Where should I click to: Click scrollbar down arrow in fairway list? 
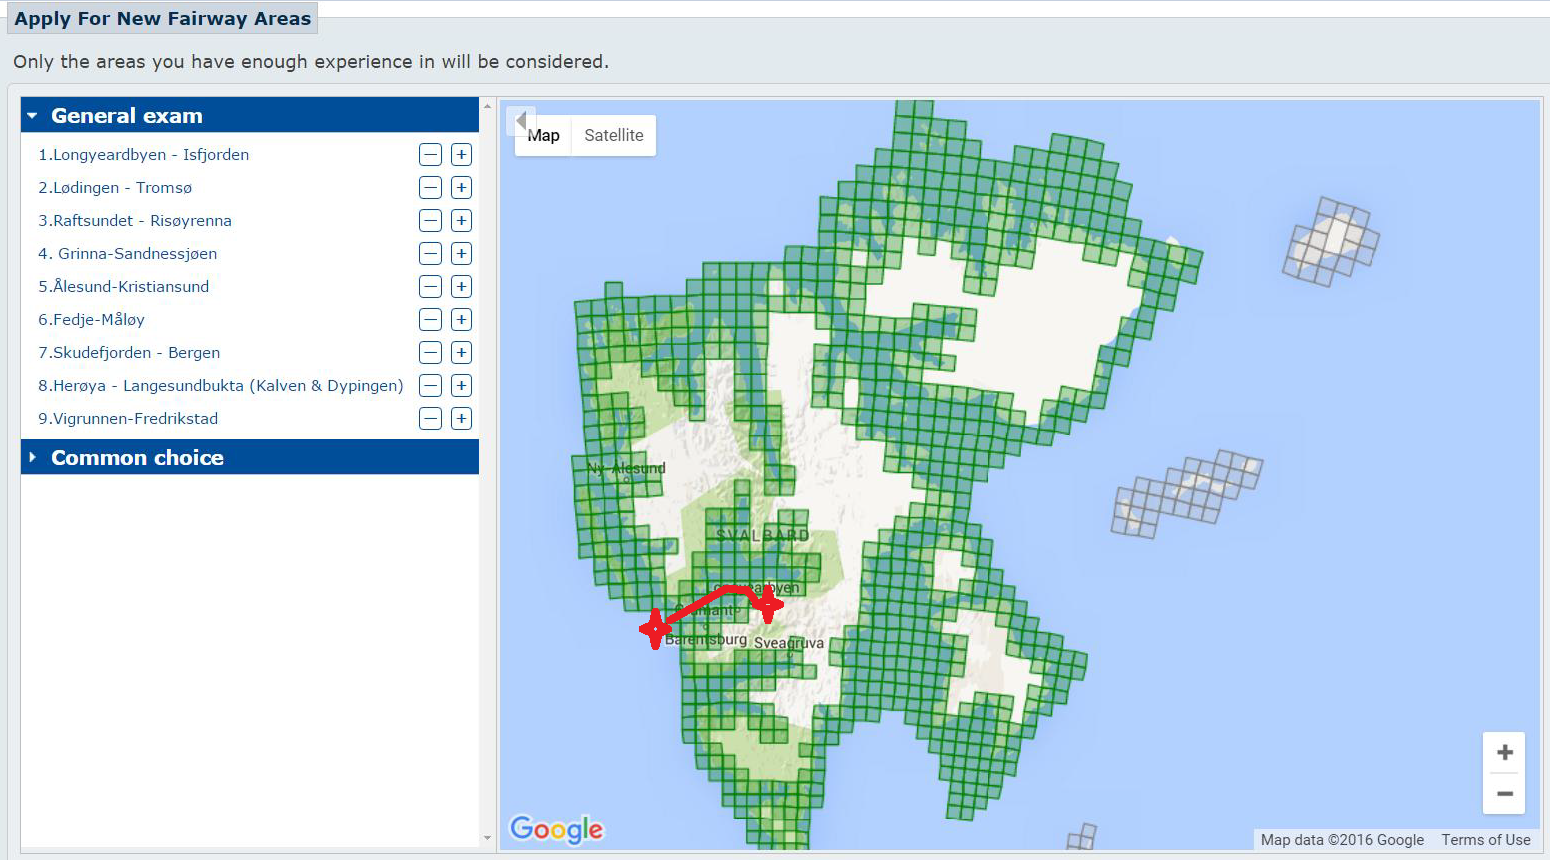point(488,838)
